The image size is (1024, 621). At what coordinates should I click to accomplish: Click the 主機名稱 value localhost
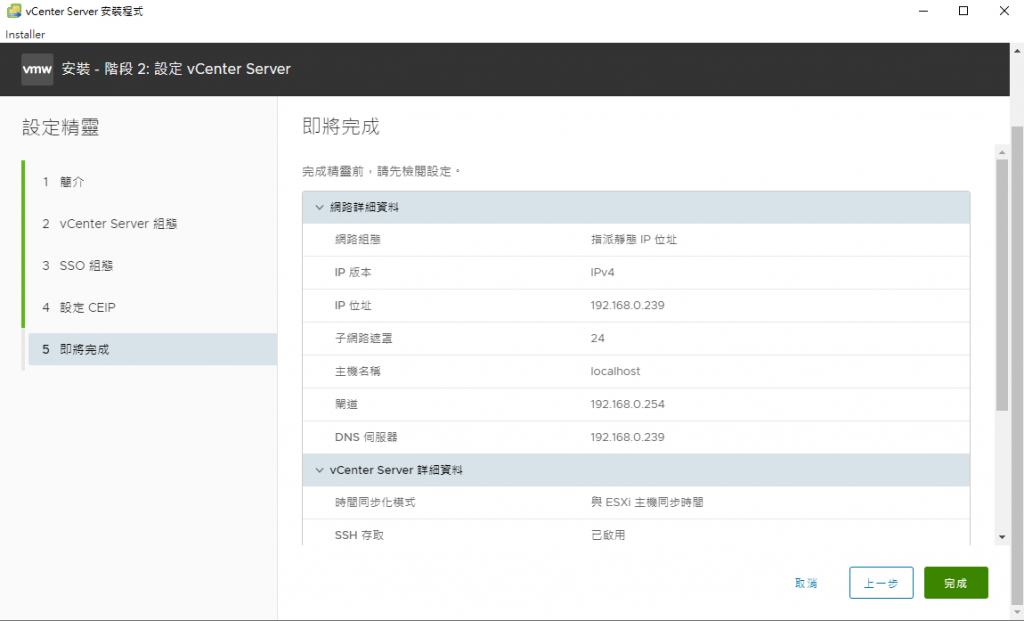pyautogui.click(x=615, y=372)
